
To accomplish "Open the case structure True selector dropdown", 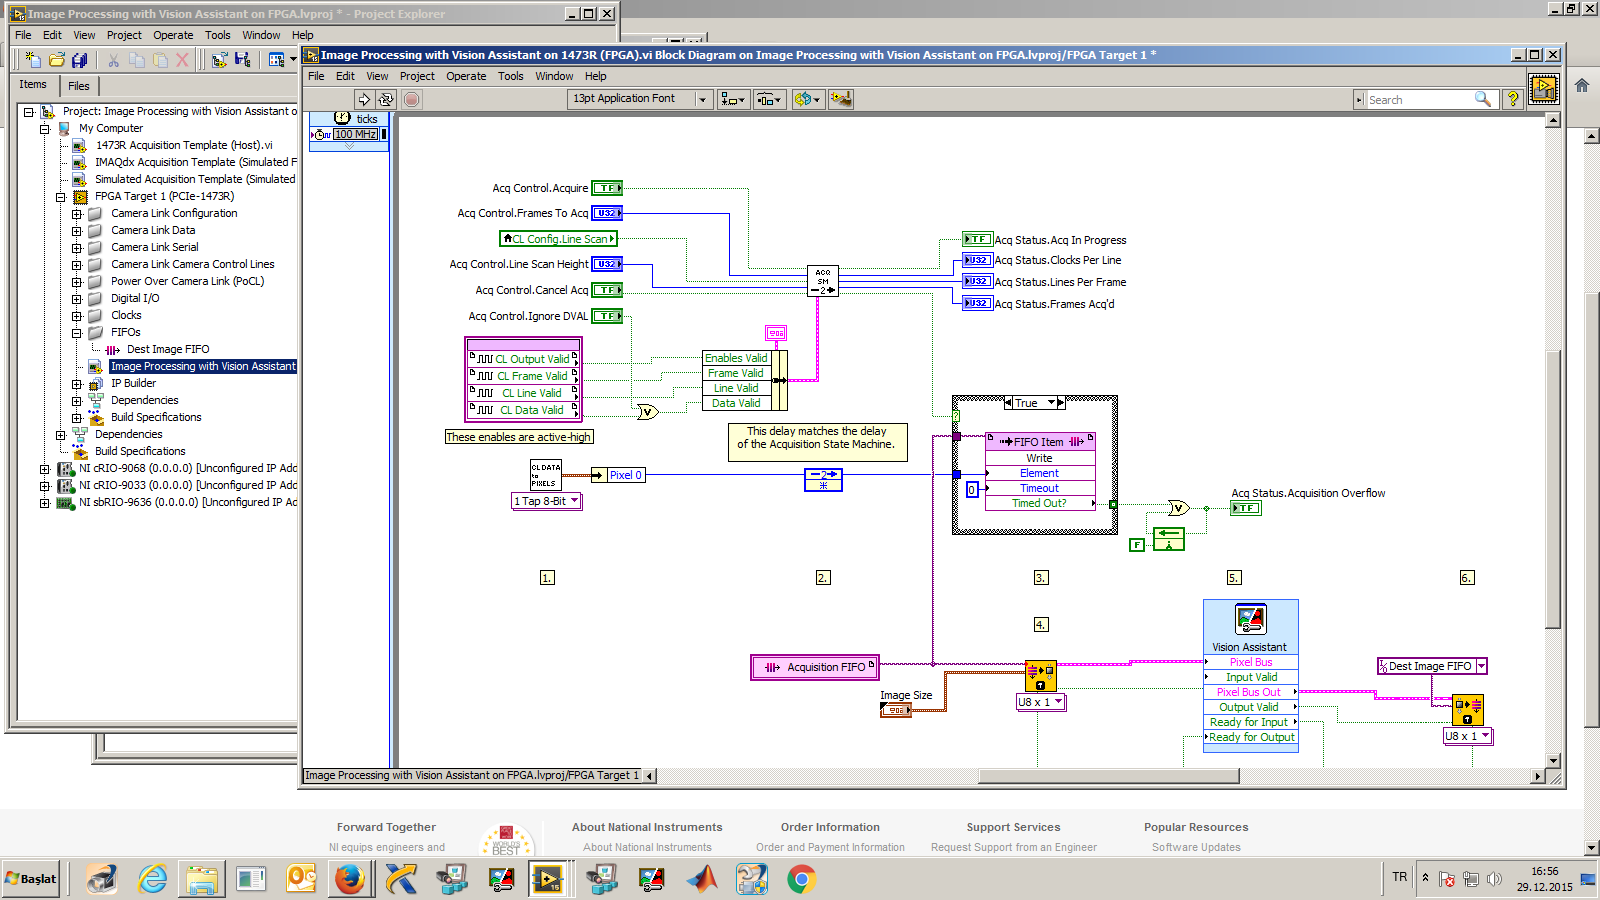I will click(x=1052, y=403).
